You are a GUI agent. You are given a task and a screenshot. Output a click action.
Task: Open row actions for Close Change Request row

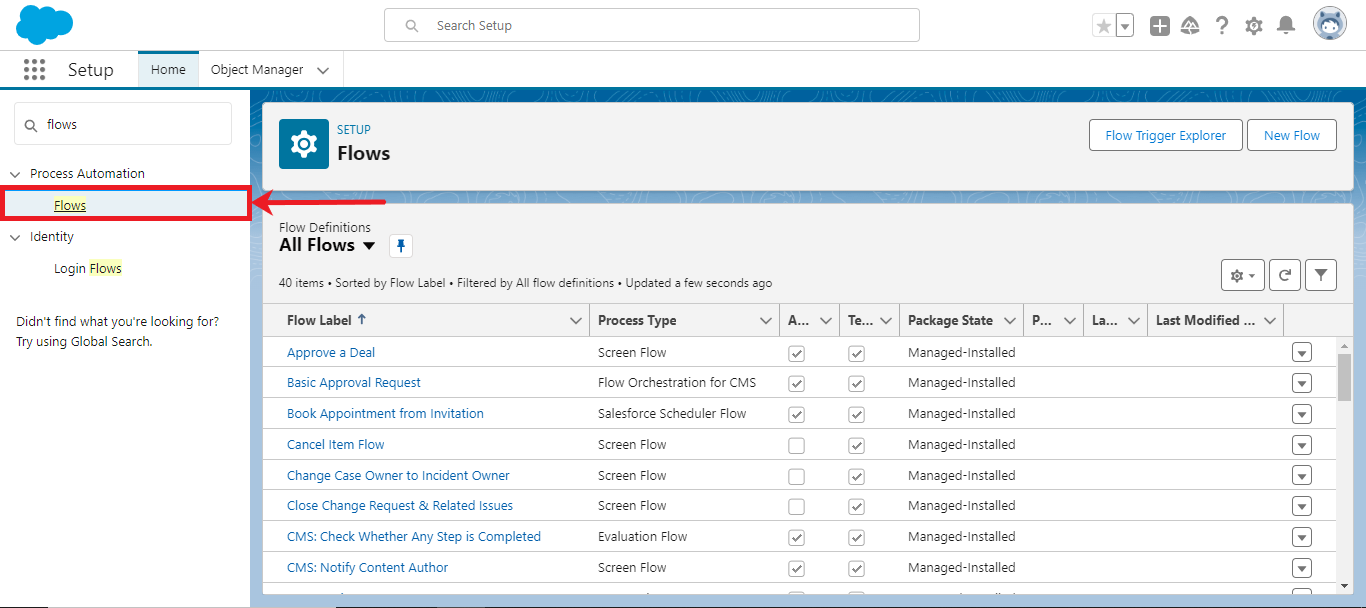(1301, 506)
